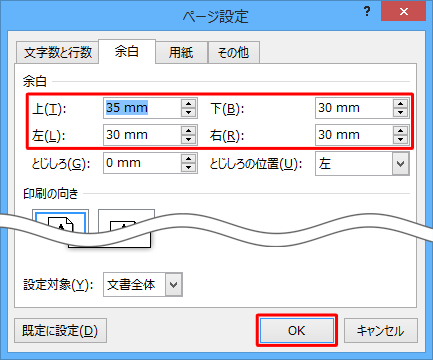
Task: Open help with the question mark
Action: point(367,11)
